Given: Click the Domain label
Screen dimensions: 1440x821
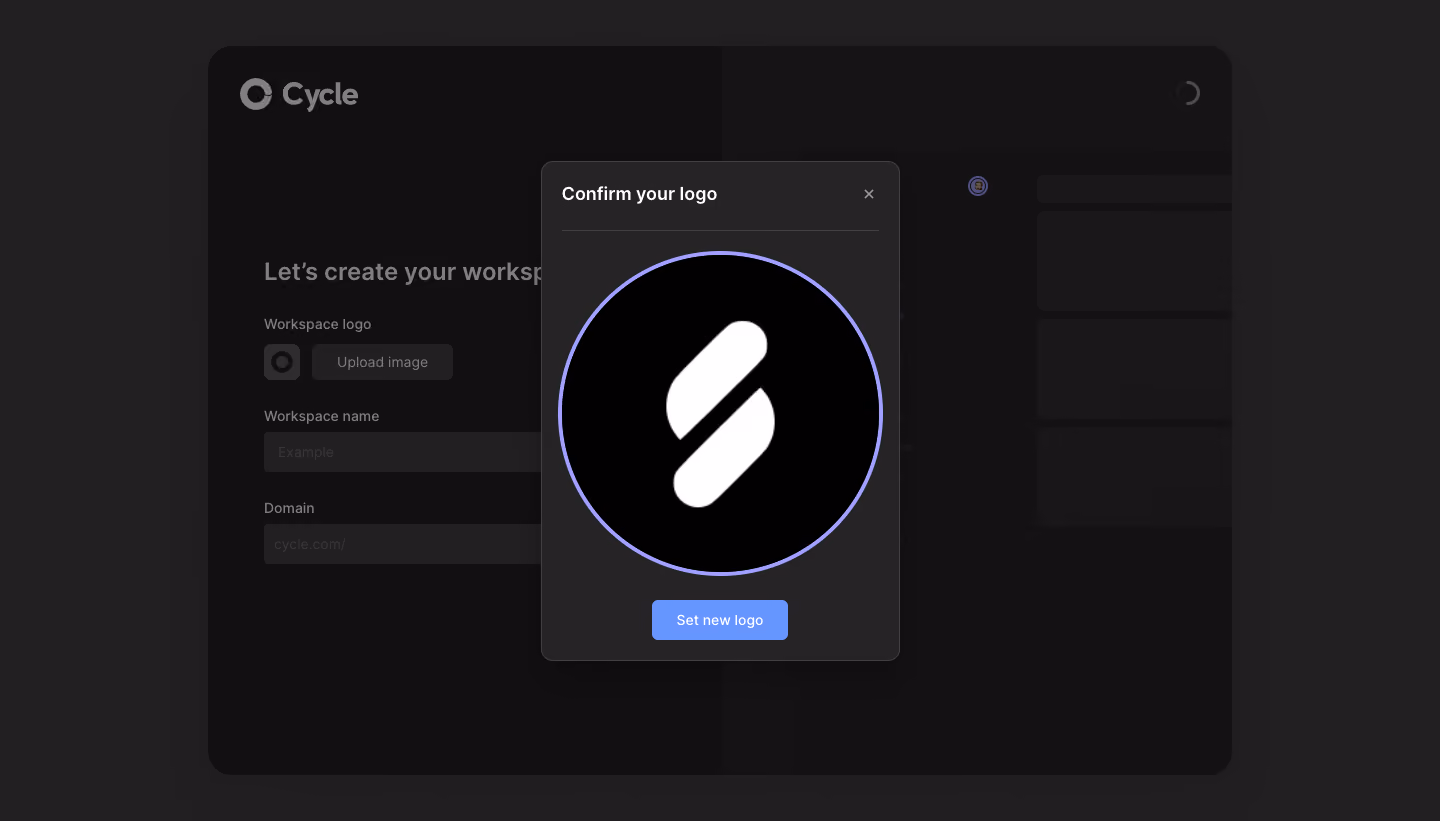Looking at the screenshot, I should coord(289,508).
